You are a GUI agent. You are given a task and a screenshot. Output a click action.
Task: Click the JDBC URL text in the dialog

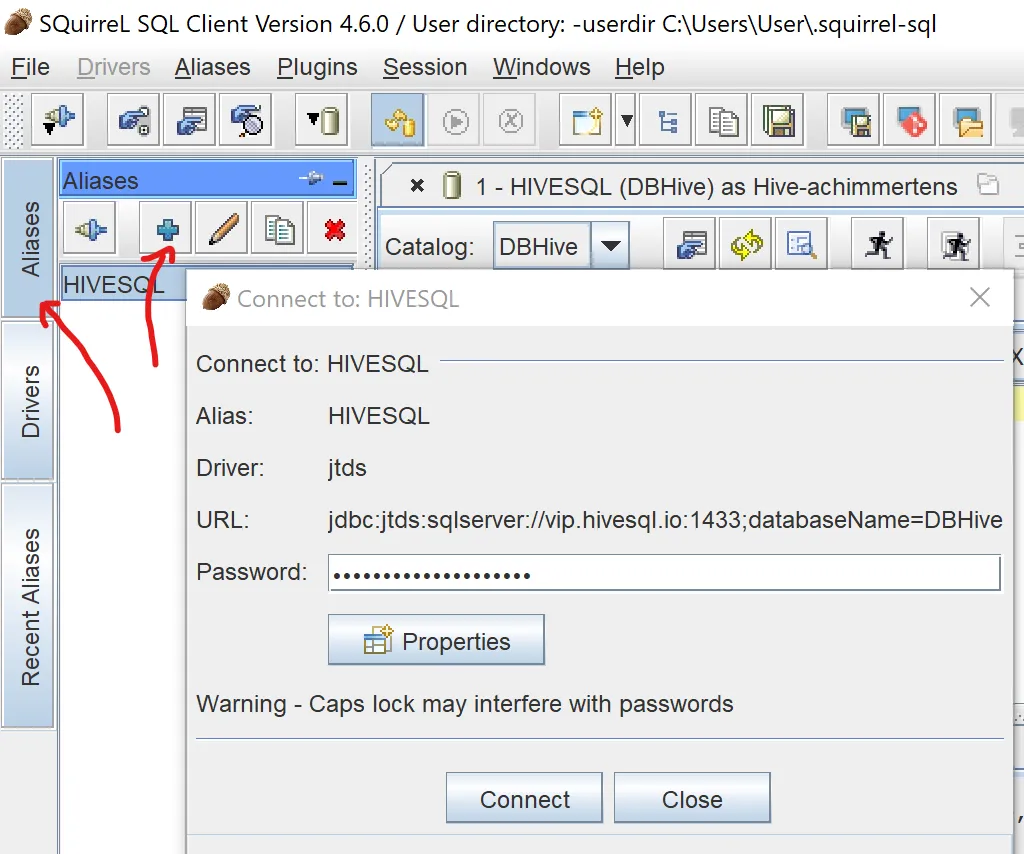click(665, 520)
